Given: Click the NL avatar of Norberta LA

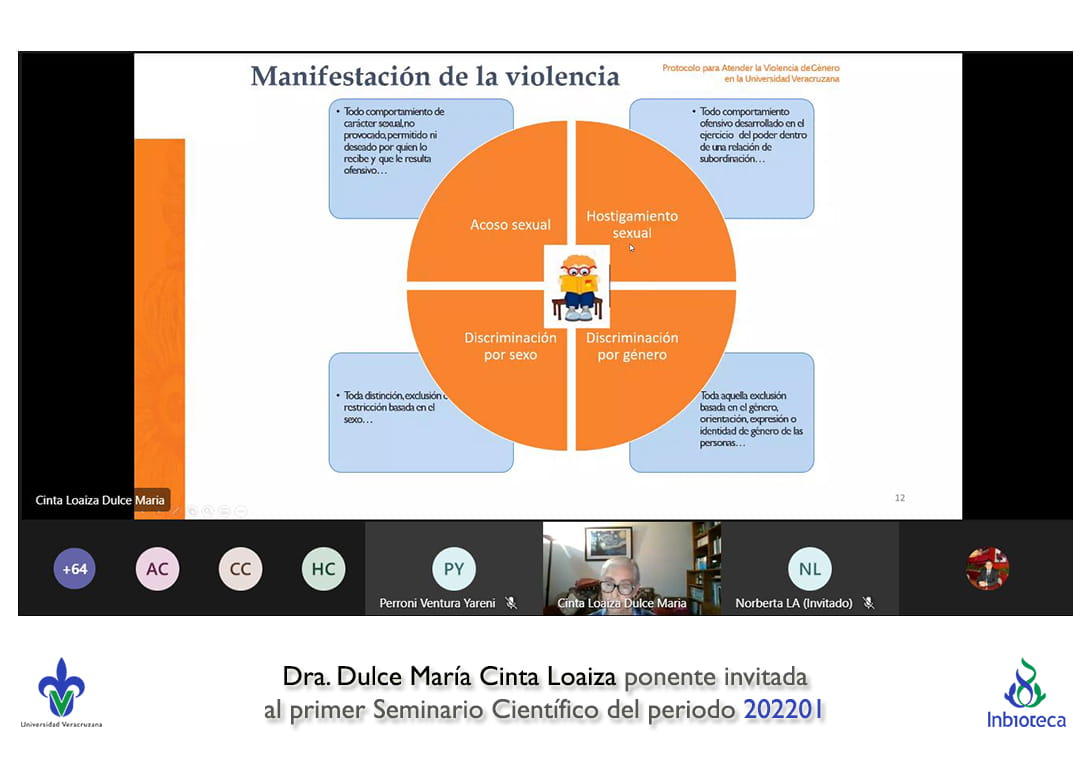Looking at the screenshot, I should click(809, 569).
